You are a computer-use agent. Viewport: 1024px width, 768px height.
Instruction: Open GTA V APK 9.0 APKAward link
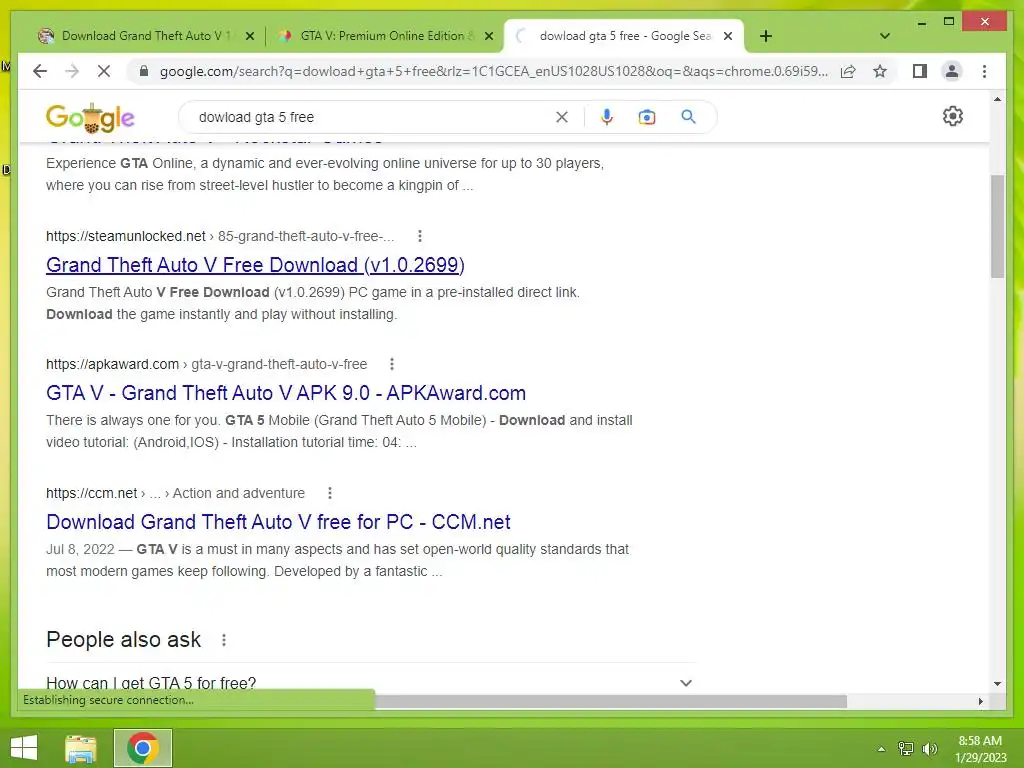(286, 393)
